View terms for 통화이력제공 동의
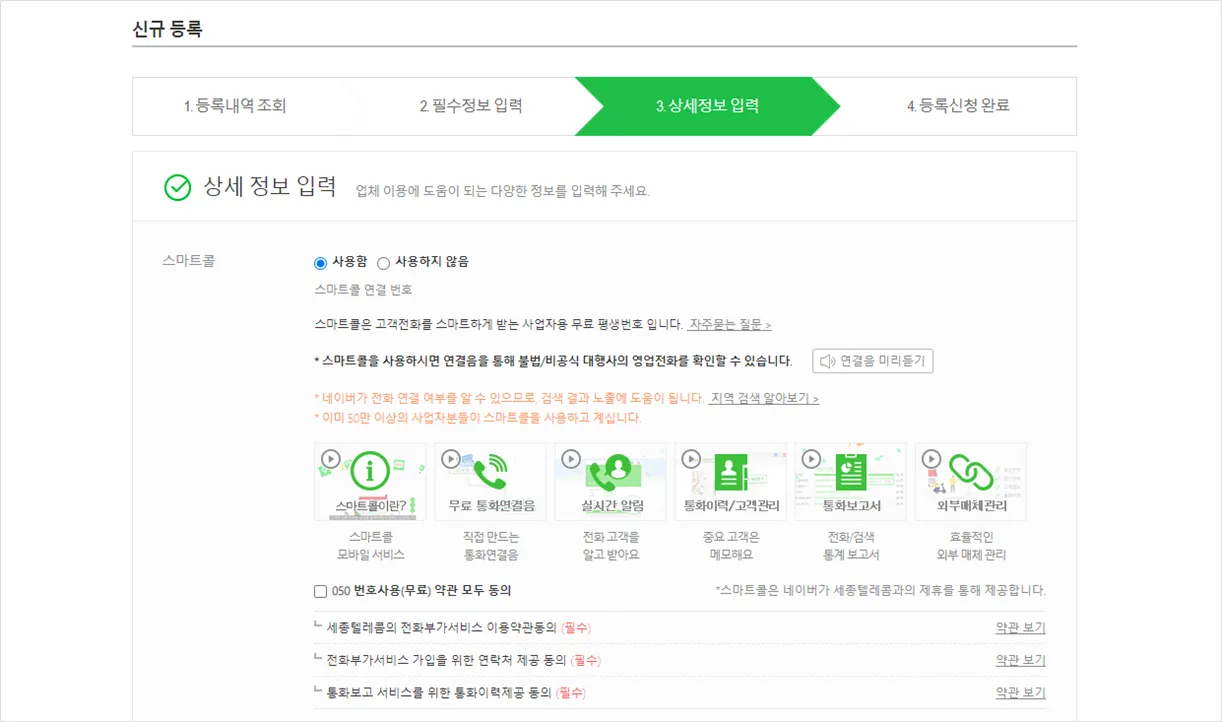 tap(1020, 693)
